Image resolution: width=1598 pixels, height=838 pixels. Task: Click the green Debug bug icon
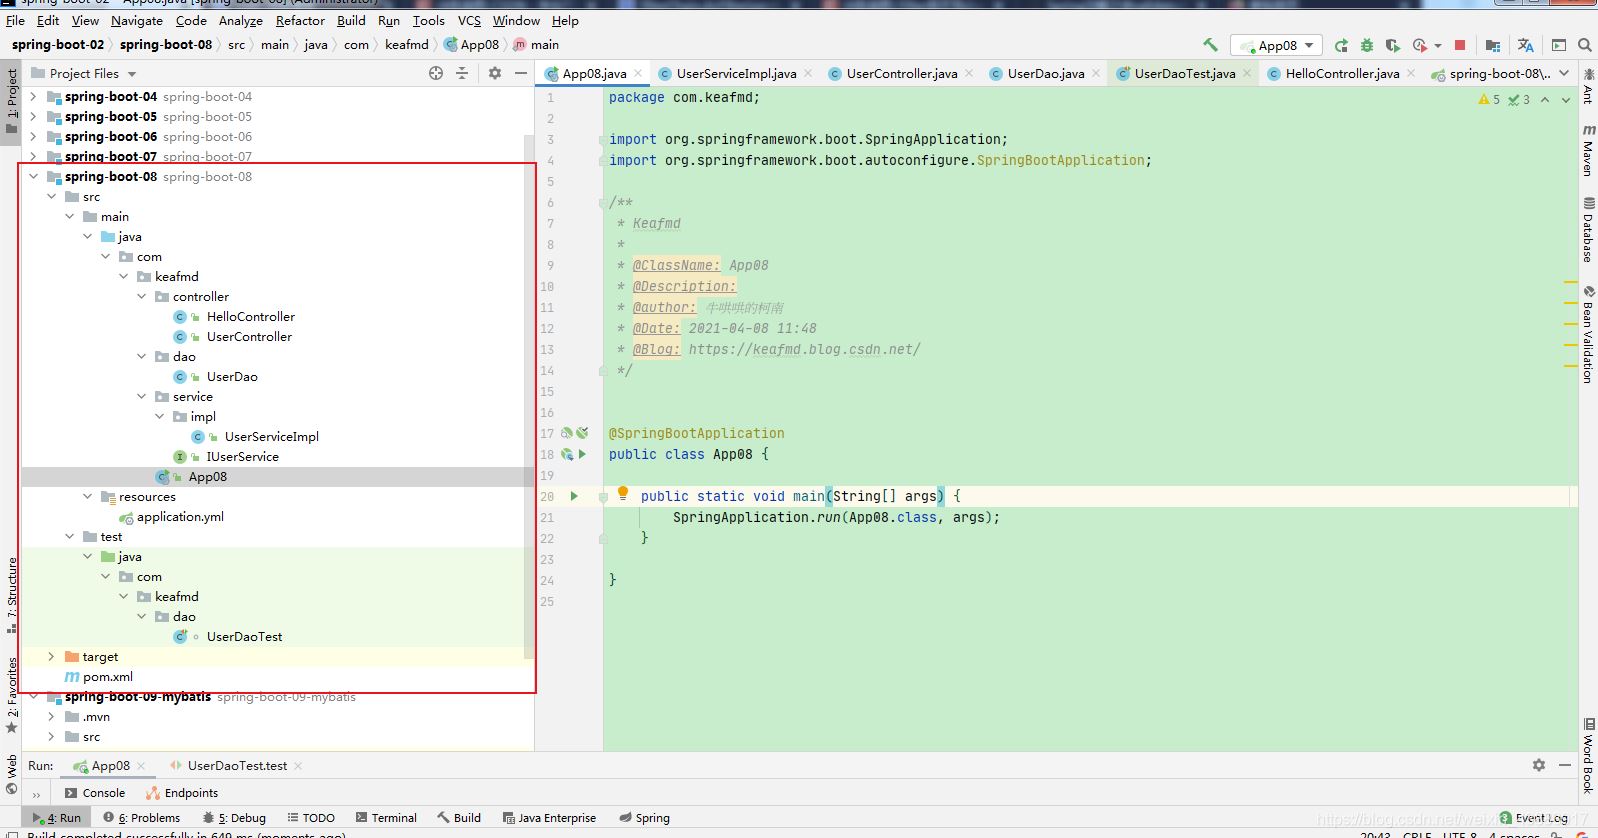tap(1367, 45)
